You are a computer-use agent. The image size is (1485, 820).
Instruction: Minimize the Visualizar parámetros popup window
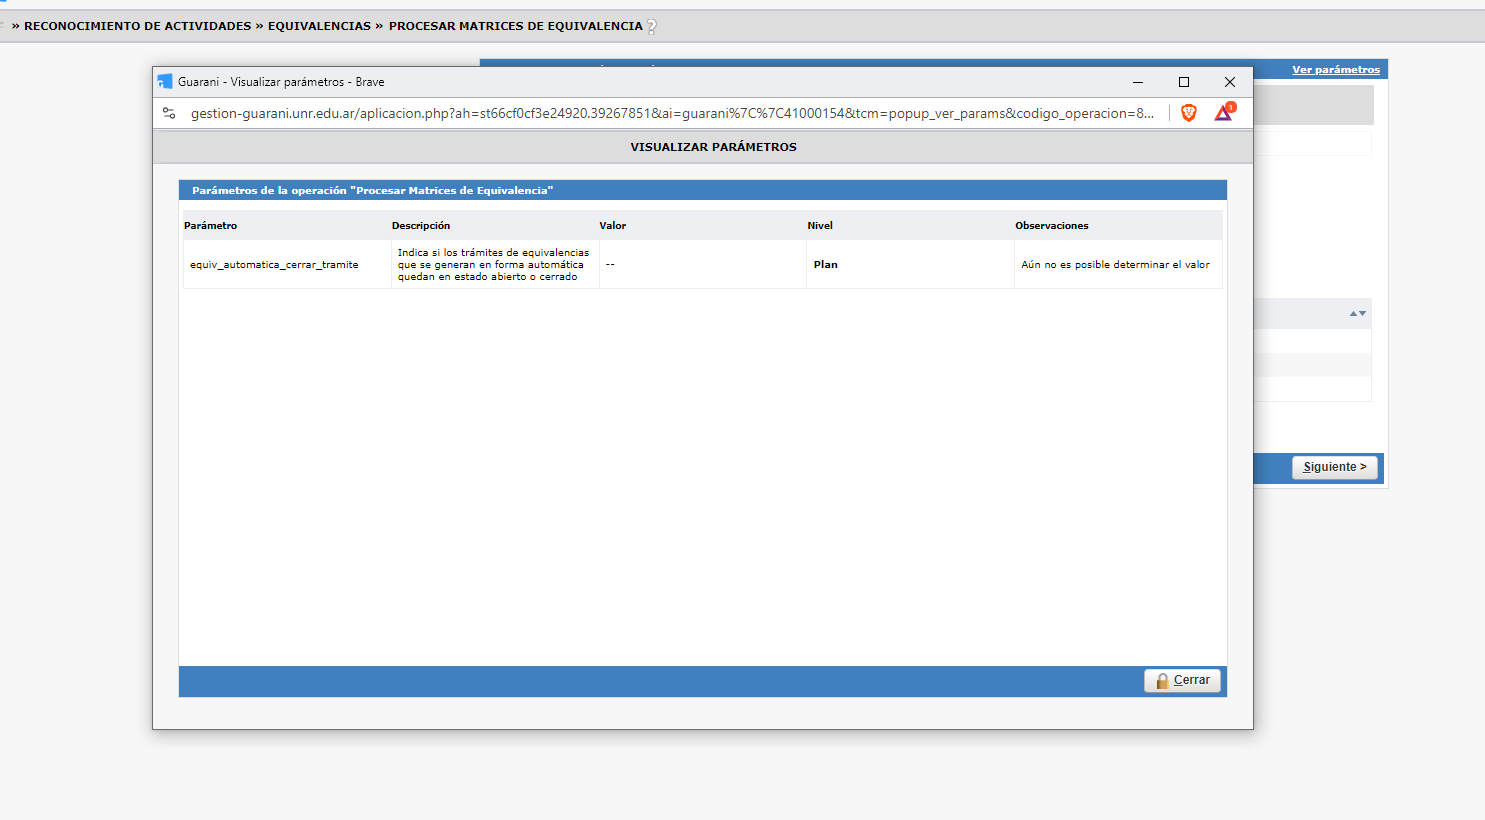(x=1138, y=82)
